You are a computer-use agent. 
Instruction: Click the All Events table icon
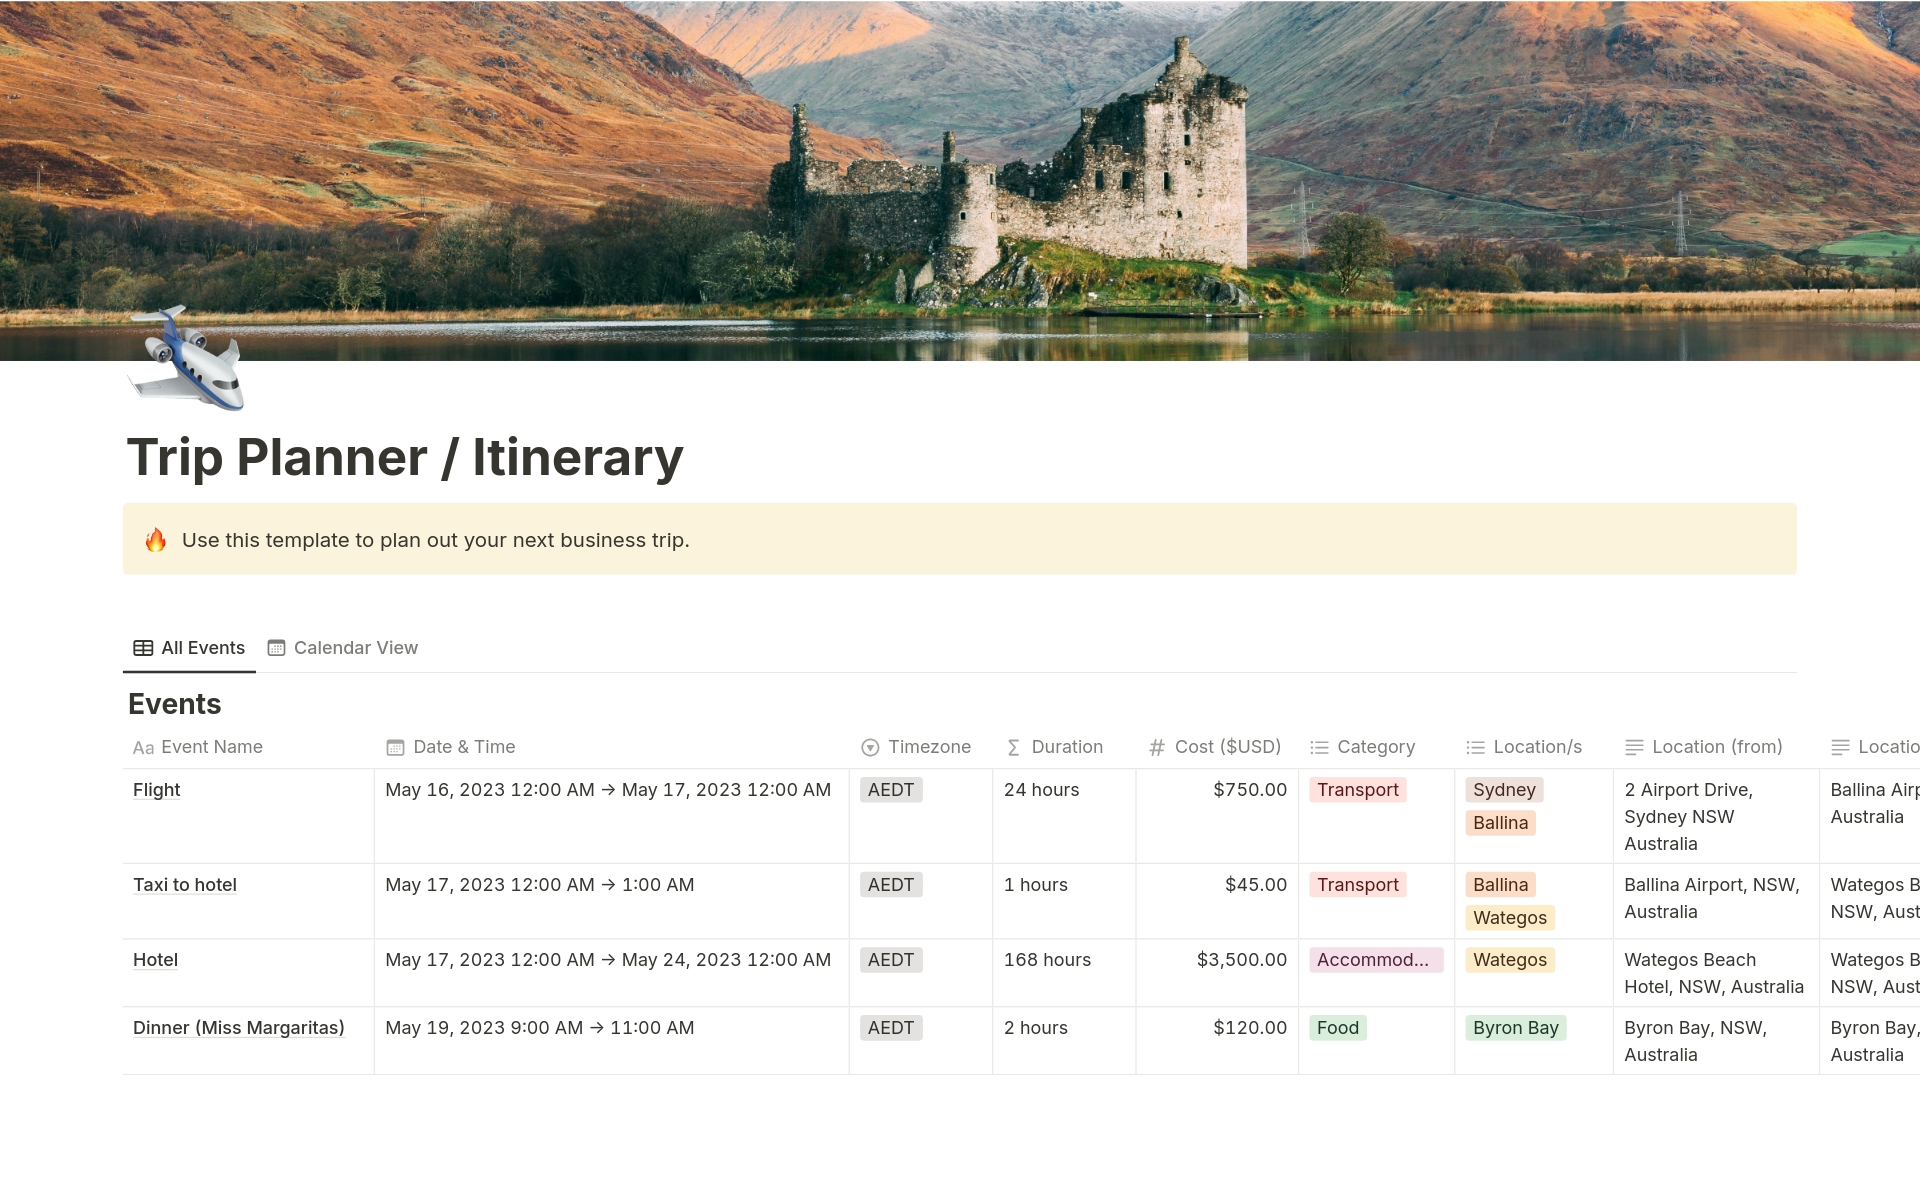[x=143, y=648]
